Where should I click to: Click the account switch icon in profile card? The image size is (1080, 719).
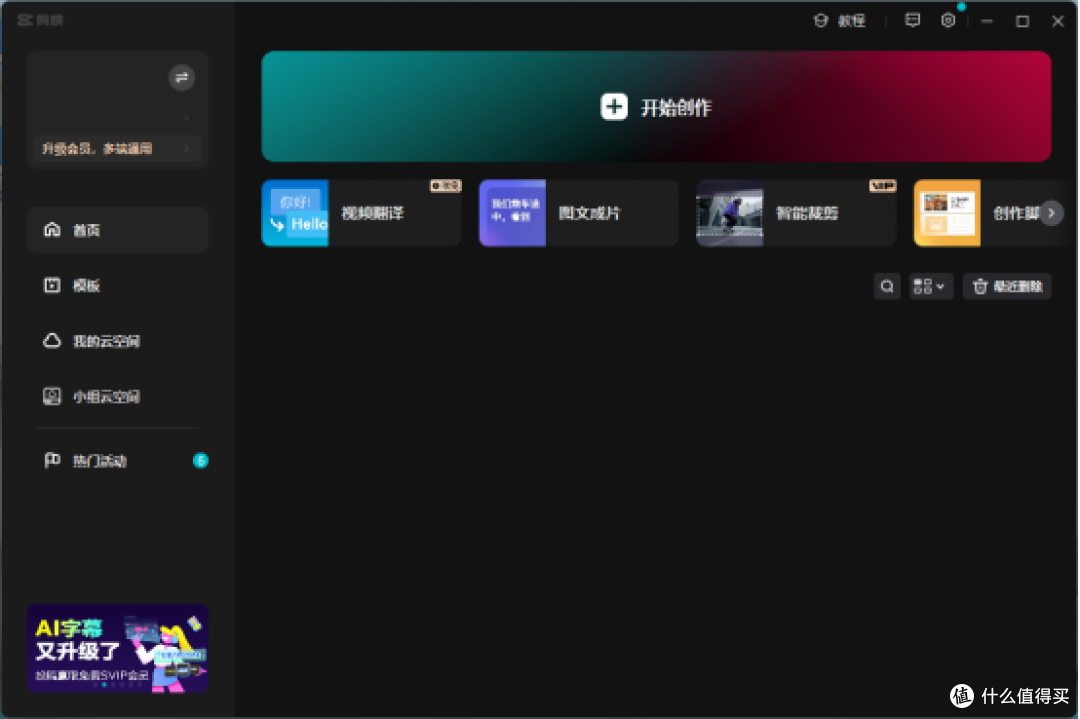pyautogui.click(x=182, y=77)
